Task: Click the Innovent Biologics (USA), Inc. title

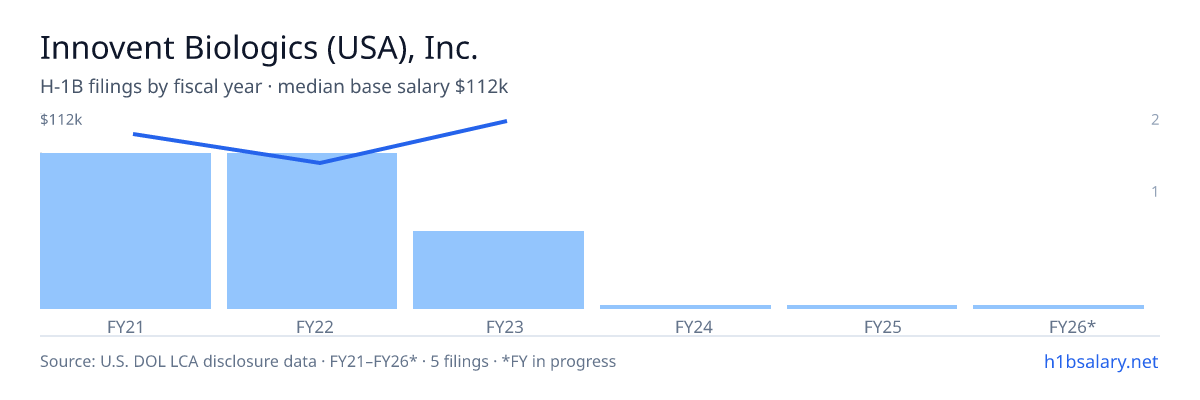Action: [259, 48]
